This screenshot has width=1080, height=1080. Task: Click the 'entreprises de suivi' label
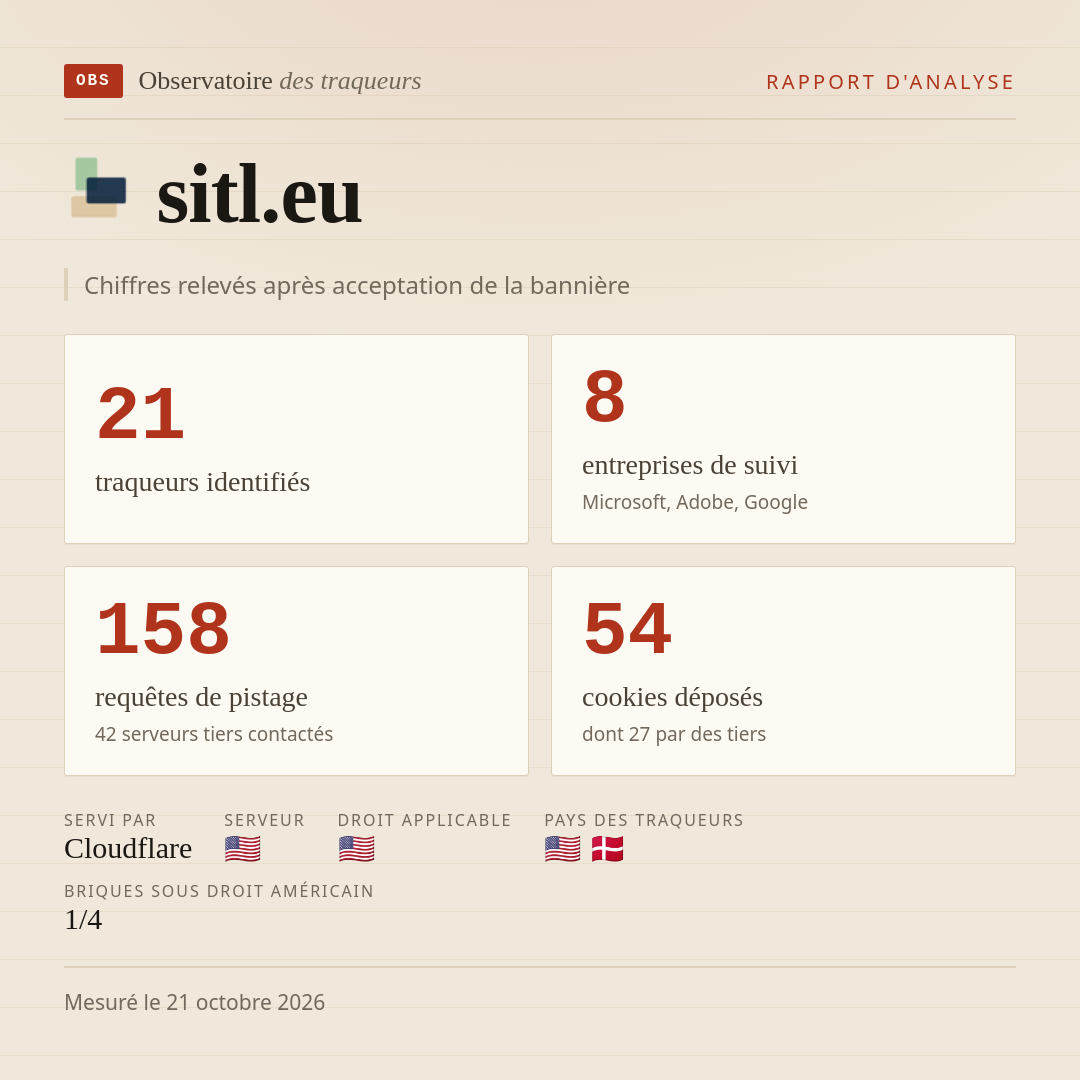[690, 465]
